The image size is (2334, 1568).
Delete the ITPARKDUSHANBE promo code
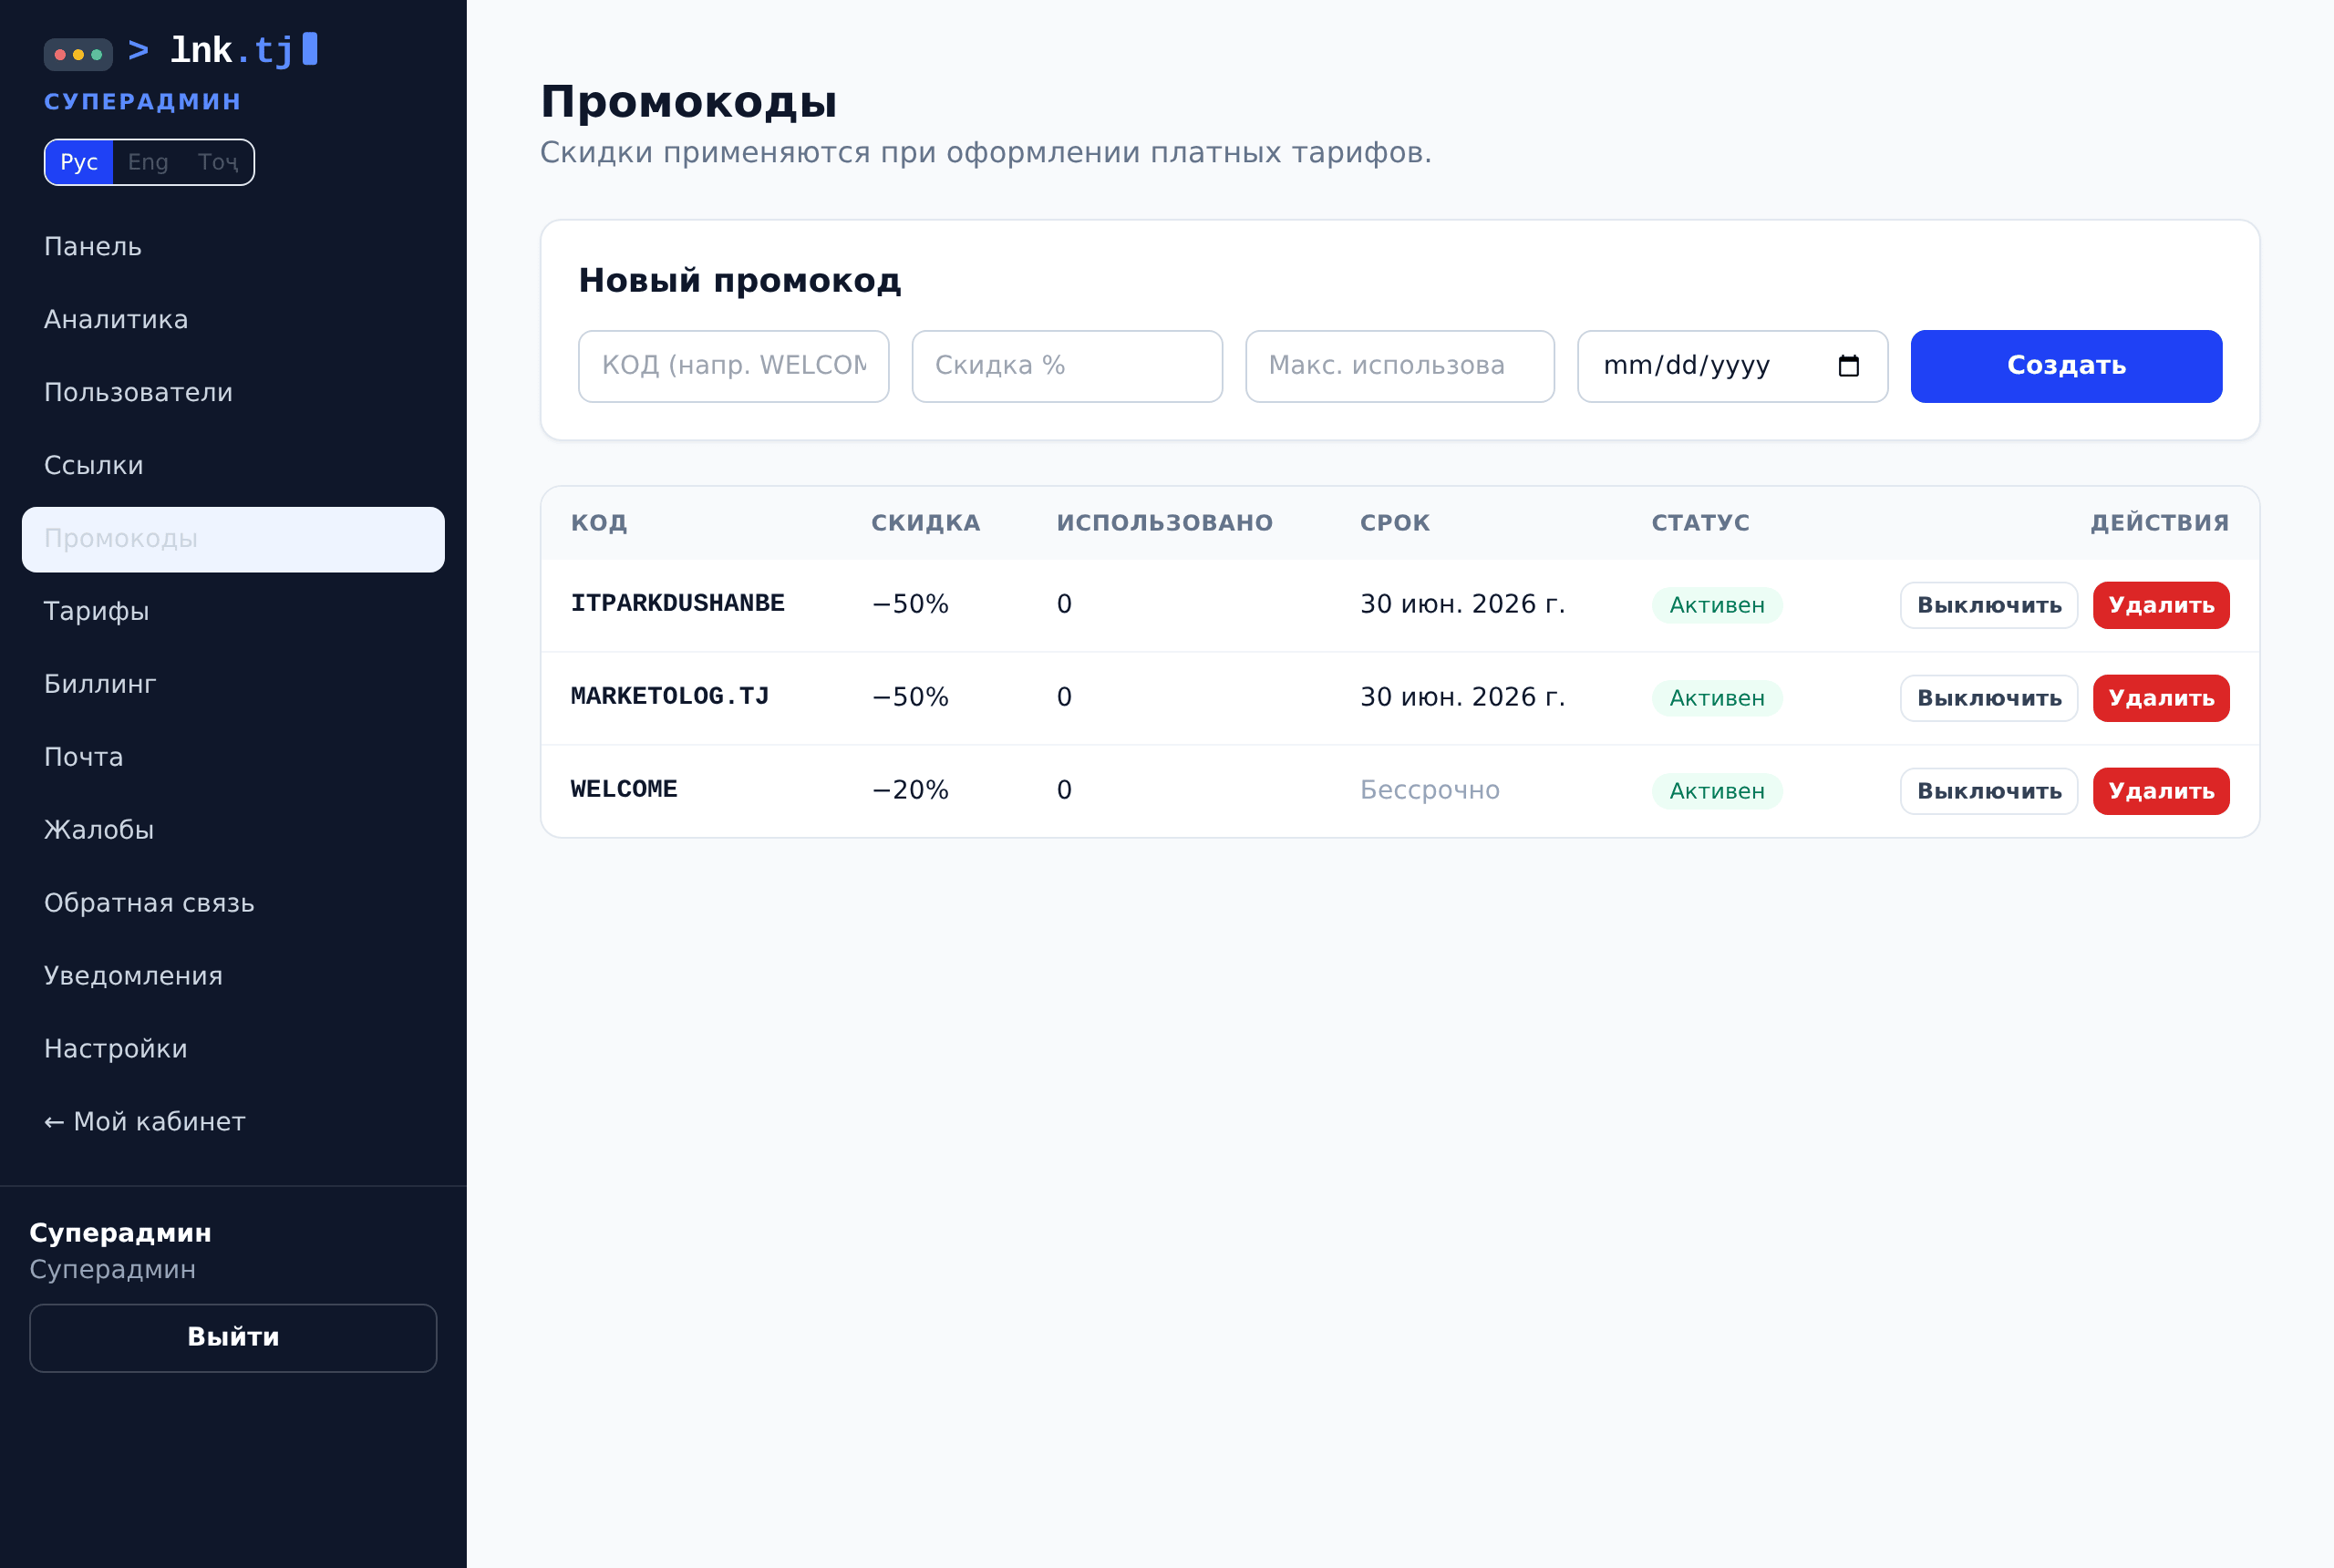coord(2160,605)
